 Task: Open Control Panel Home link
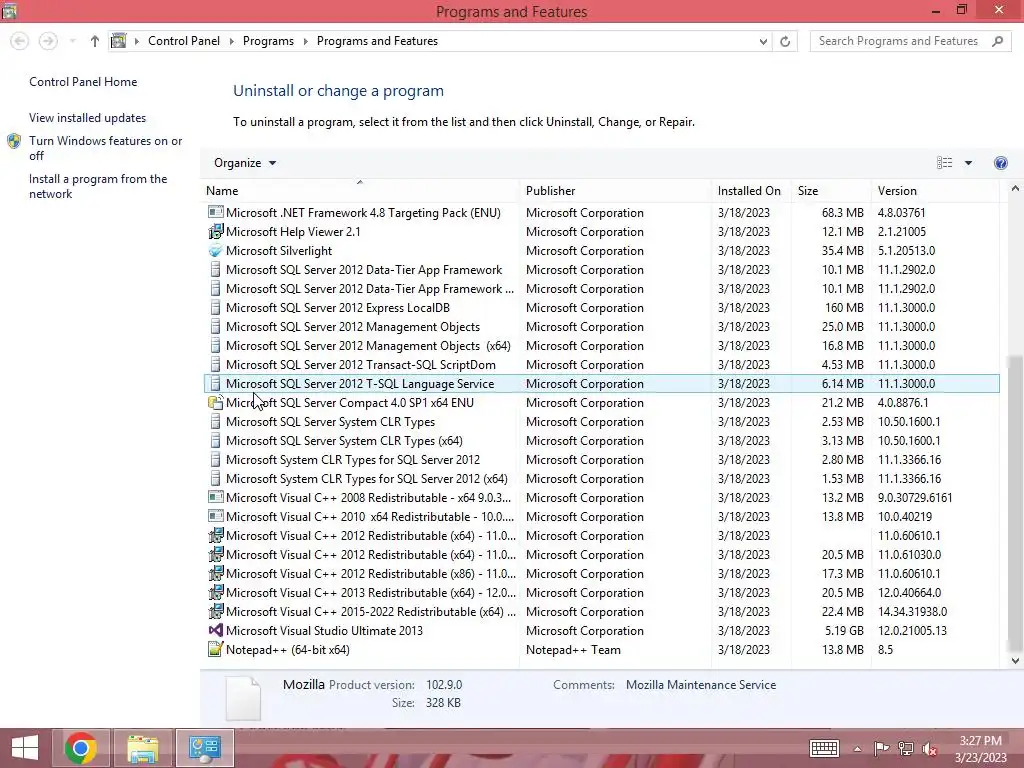point(83,82)
